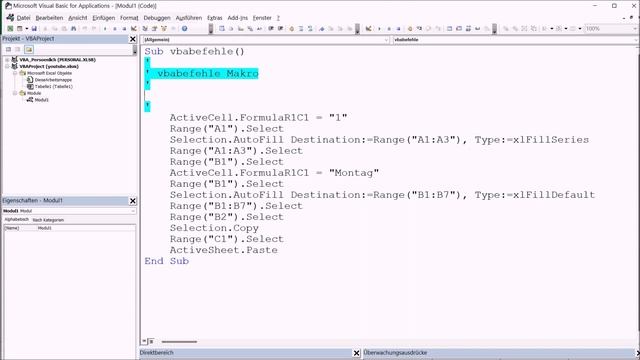Open the Modul1 object dropdown in Eigenschaften

point(133,211)
